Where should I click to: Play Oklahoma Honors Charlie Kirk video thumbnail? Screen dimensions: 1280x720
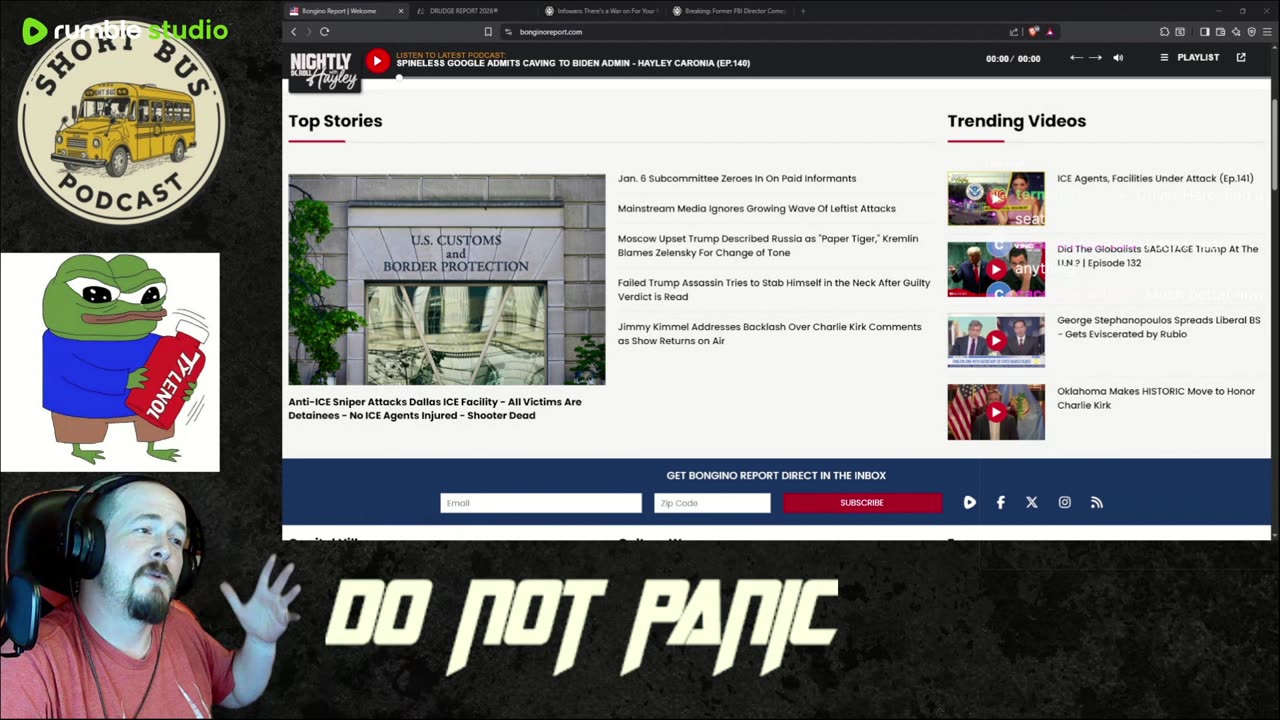[996, 412]
